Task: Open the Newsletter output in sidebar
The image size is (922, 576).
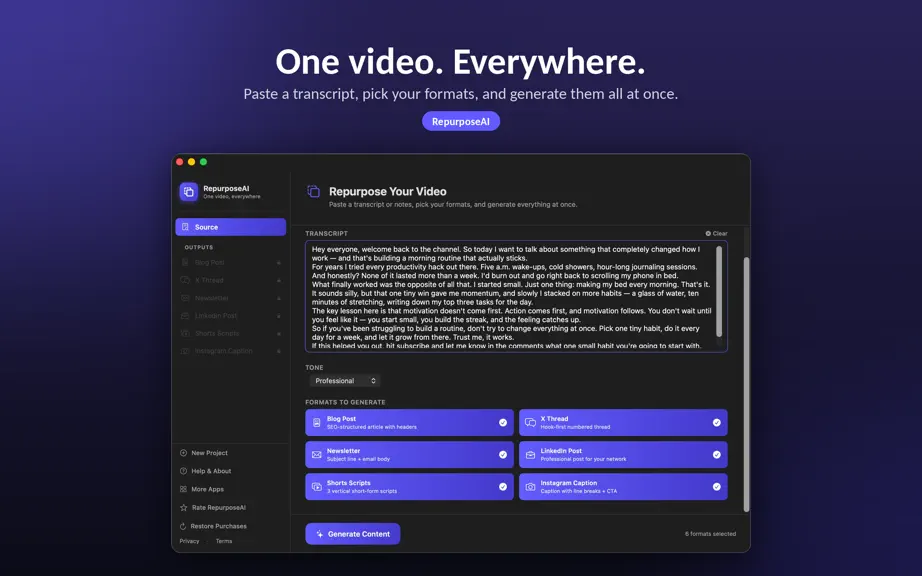Action: point(230,298)
